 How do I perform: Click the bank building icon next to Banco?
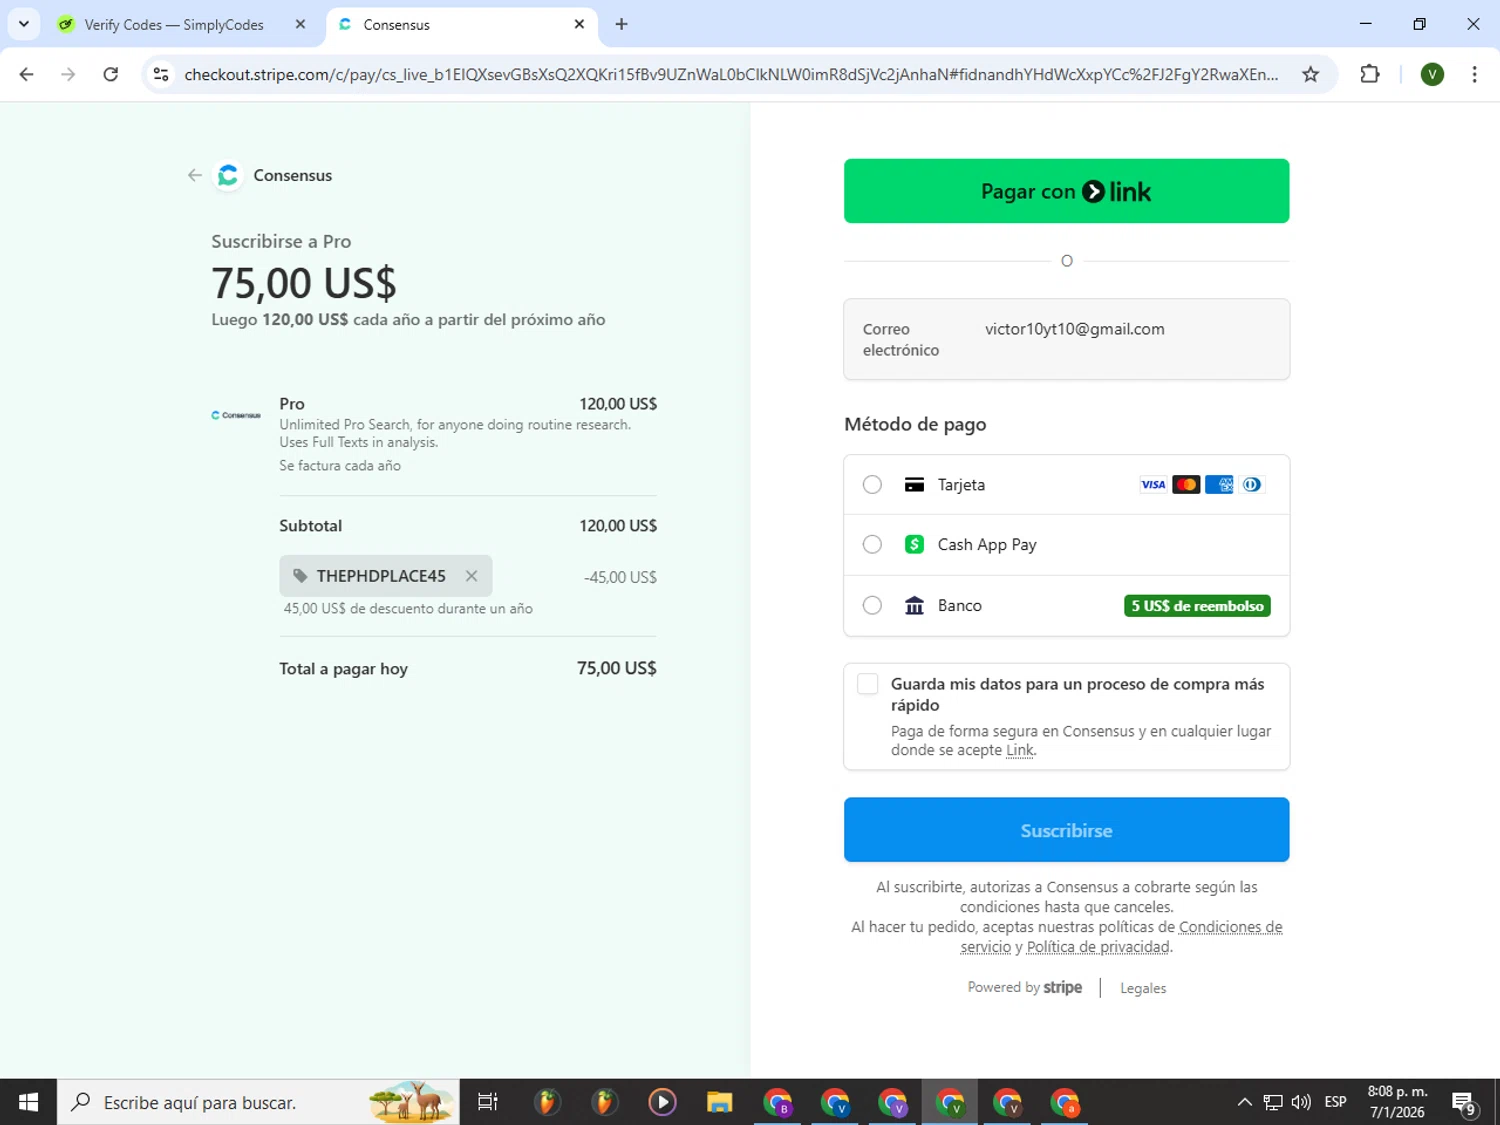[x=914, y=606]
